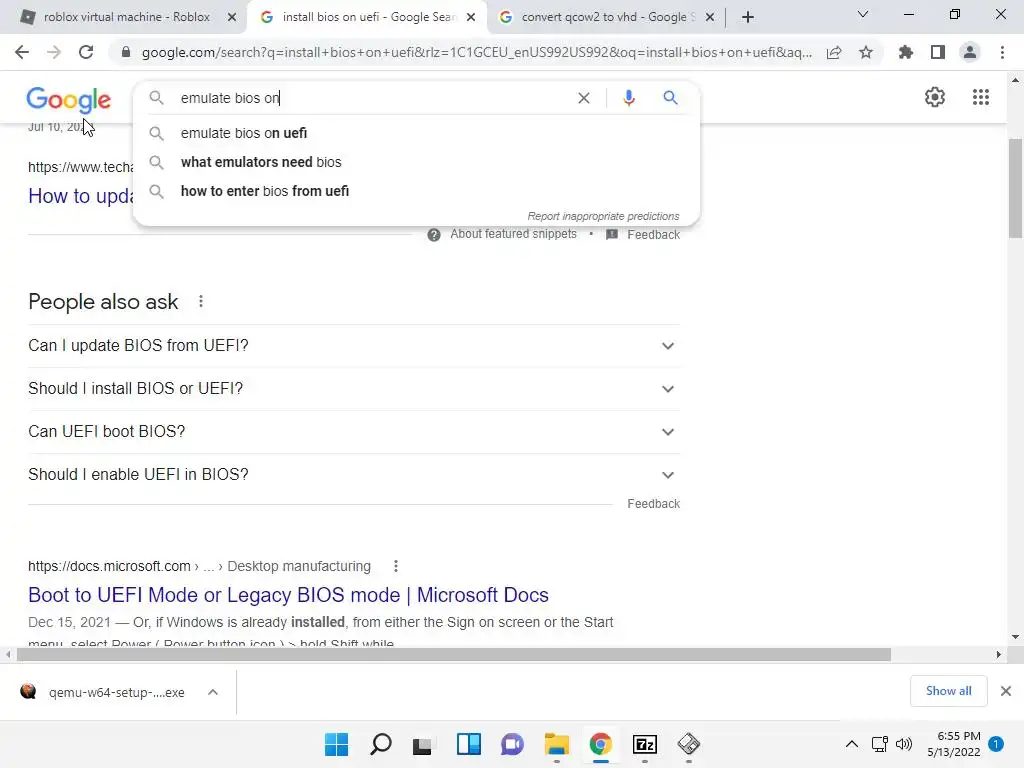Open File Explorer from taskbar
Image resolution: width=1024 pixels, height=768 pixels.
click(556, 744)
